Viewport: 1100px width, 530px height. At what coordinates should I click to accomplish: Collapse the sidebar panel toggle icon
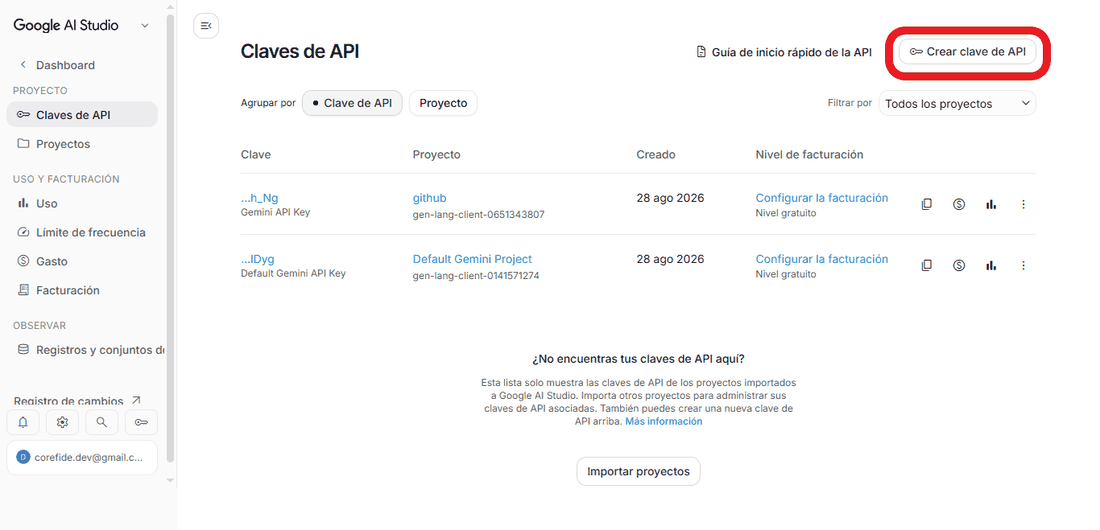[206, 26]
